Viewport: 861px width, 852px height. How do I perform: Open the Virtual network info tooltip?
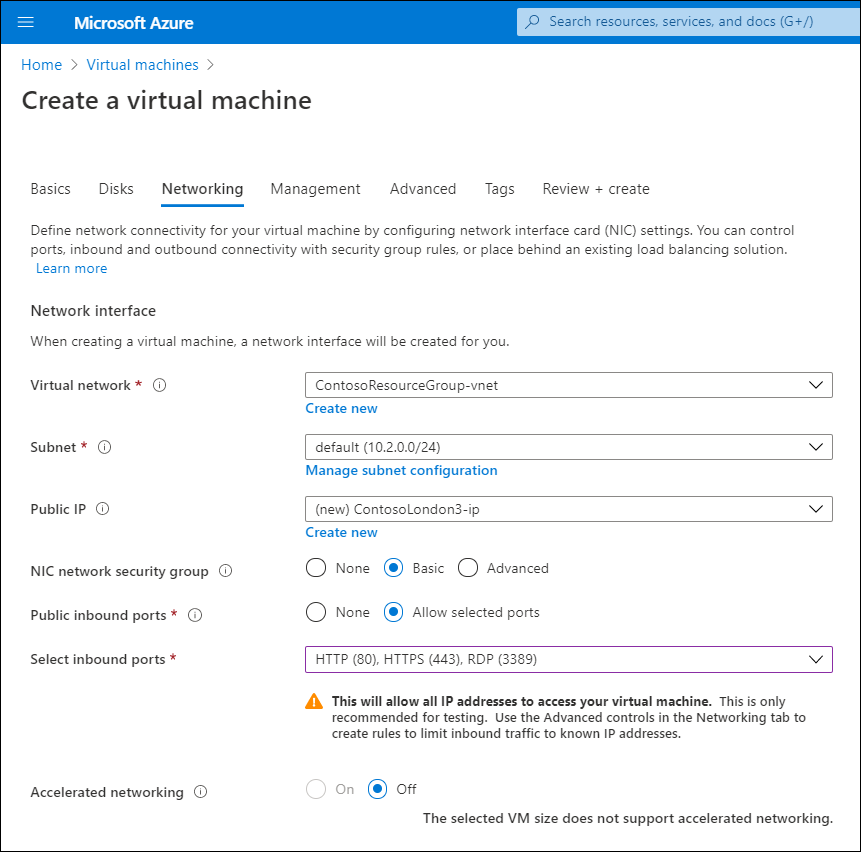tap(159, 384)
